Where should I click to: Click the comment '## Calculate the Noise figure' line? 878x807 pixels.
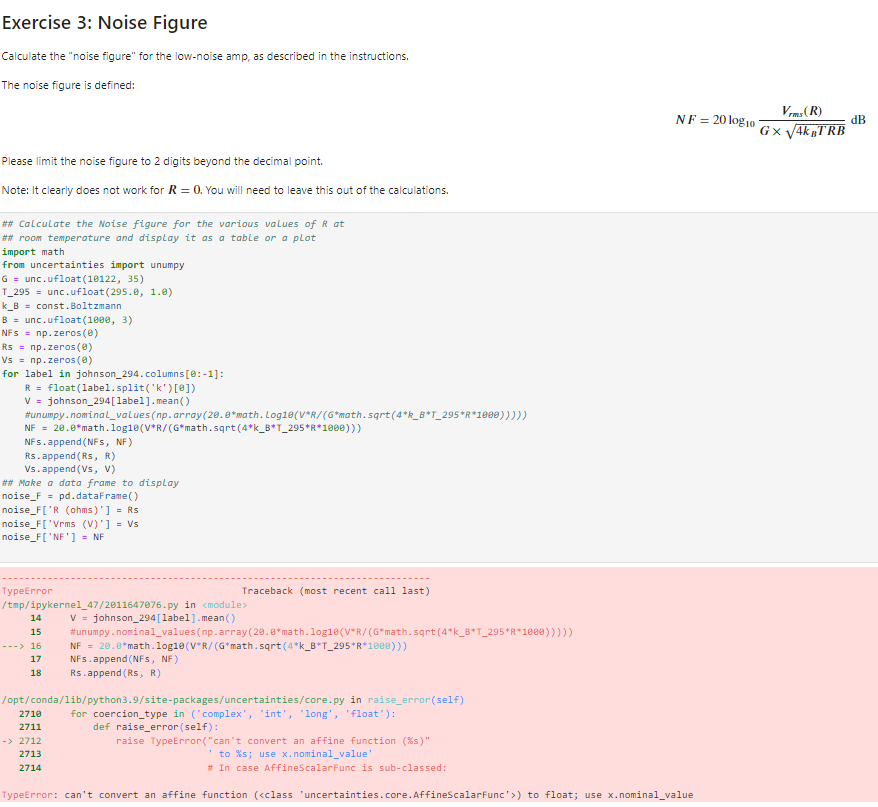pyautogui.click(x=173, y=224)
